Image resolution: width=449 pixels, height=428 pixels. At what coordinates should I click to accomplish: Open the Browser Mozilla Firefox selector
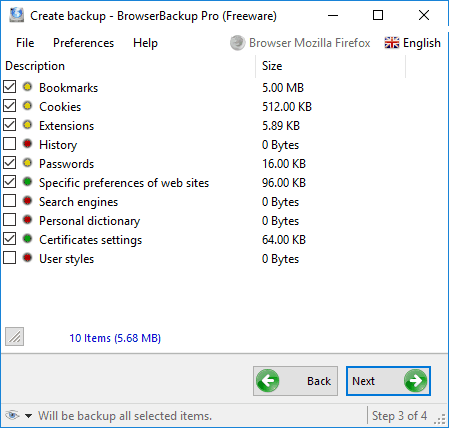[x=300, y=43]
